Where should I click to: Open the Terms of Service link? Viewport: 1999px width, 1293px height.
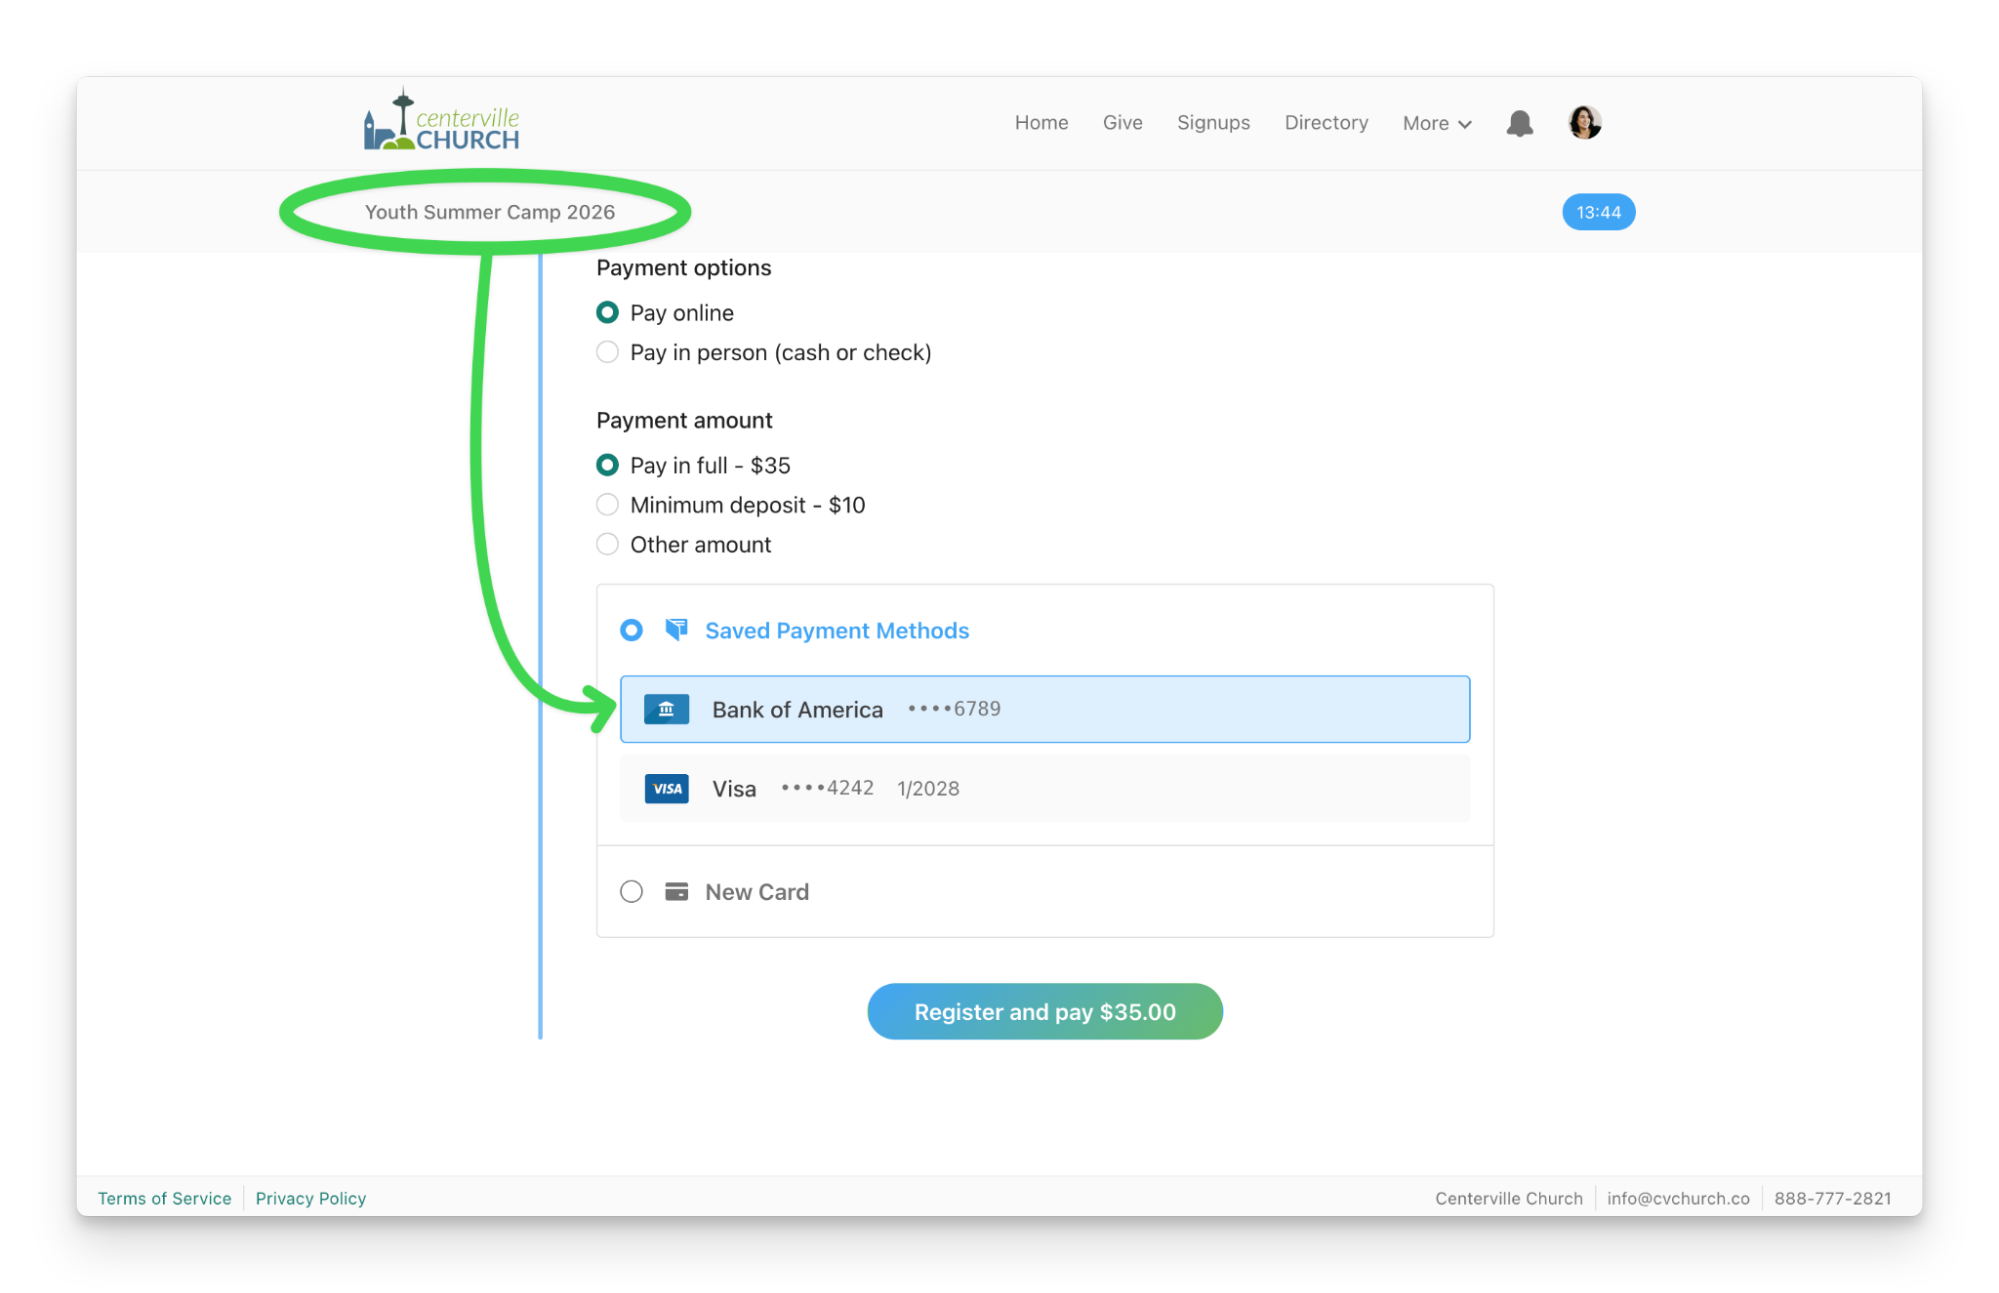point(164,1198)
